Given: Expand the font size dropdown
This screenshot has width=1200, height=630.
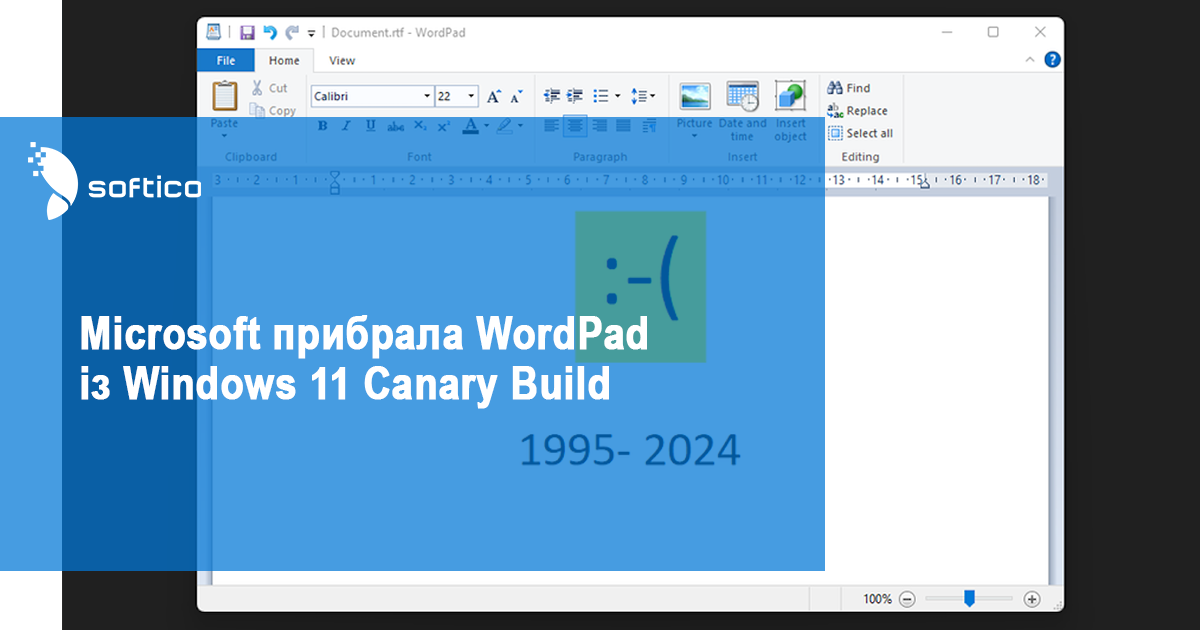Looking at the screenshot, I should tap(472, 97).
